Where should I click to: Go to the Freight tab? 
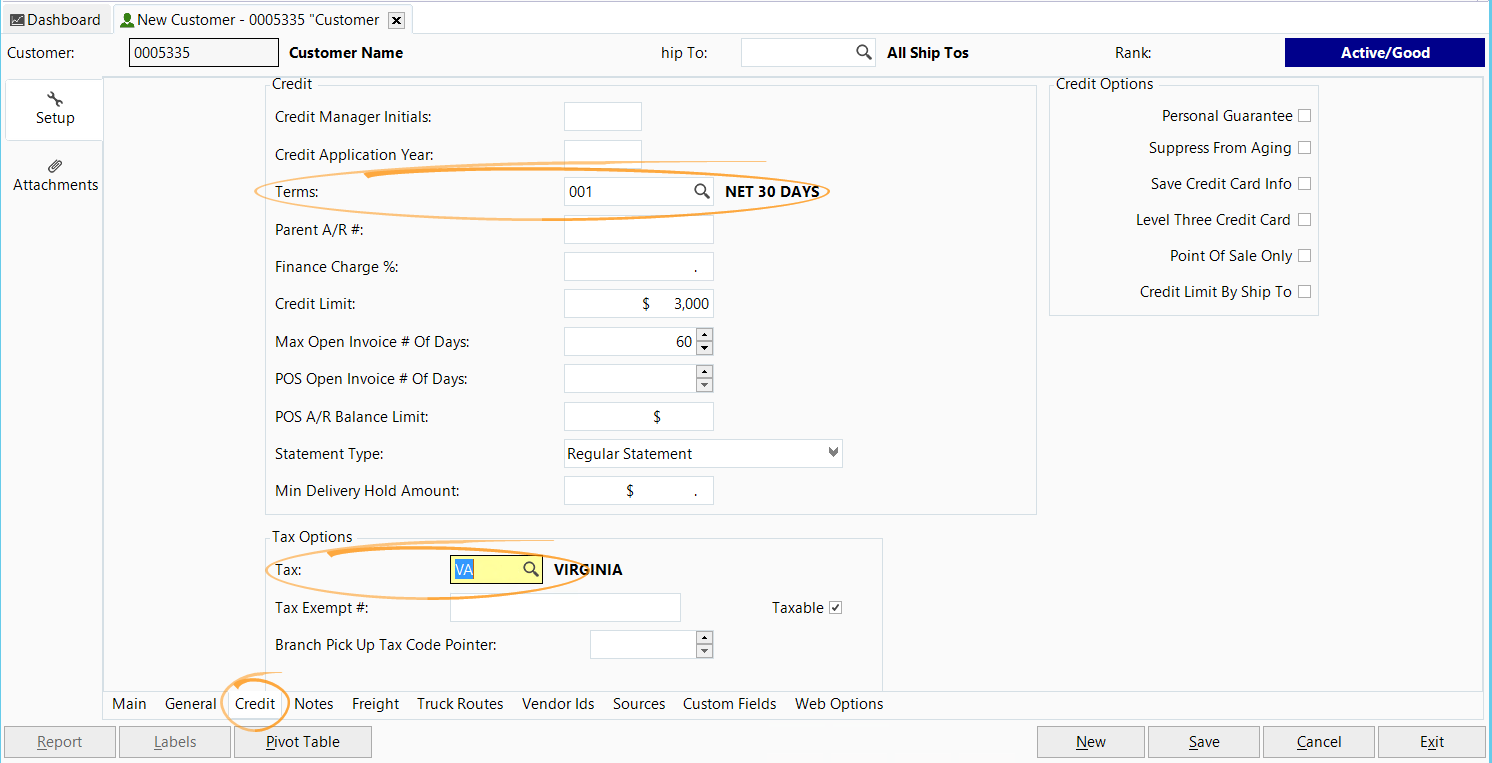pyautogui.click(x=375, y=704)
